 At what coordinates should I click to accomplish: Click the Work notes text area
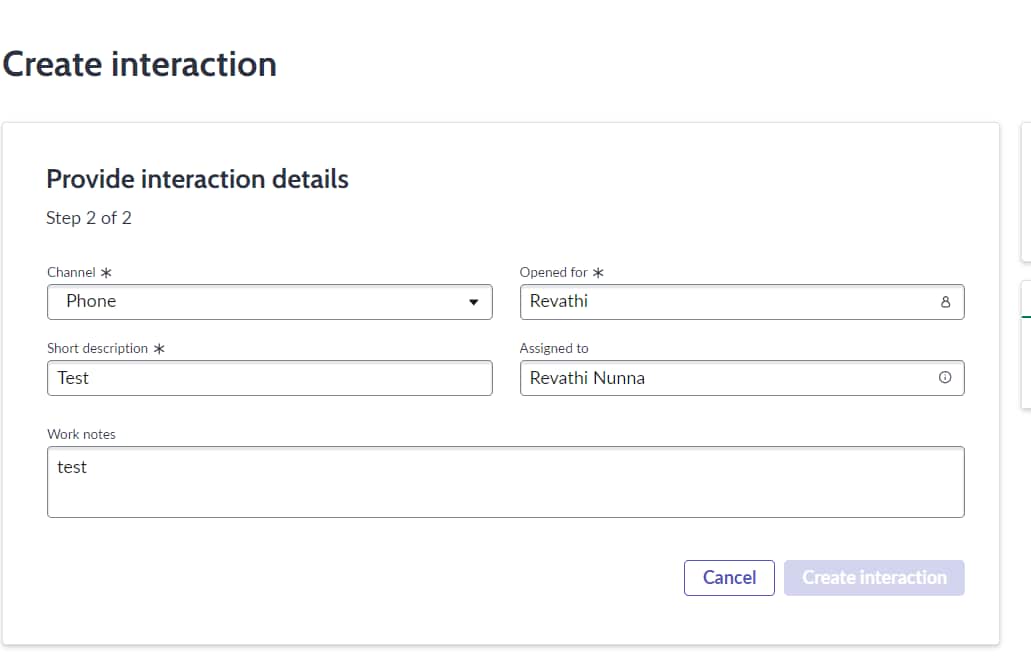point(505,481)
